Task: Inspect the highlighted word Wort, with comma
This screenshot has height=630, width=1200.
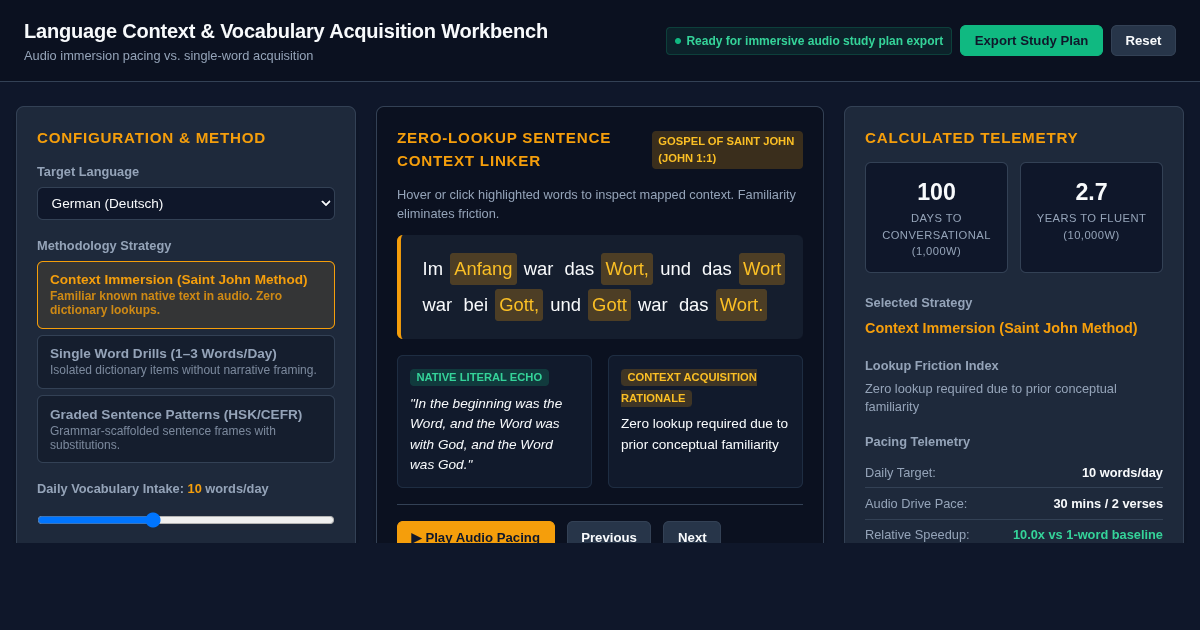Action: (627, 269)
